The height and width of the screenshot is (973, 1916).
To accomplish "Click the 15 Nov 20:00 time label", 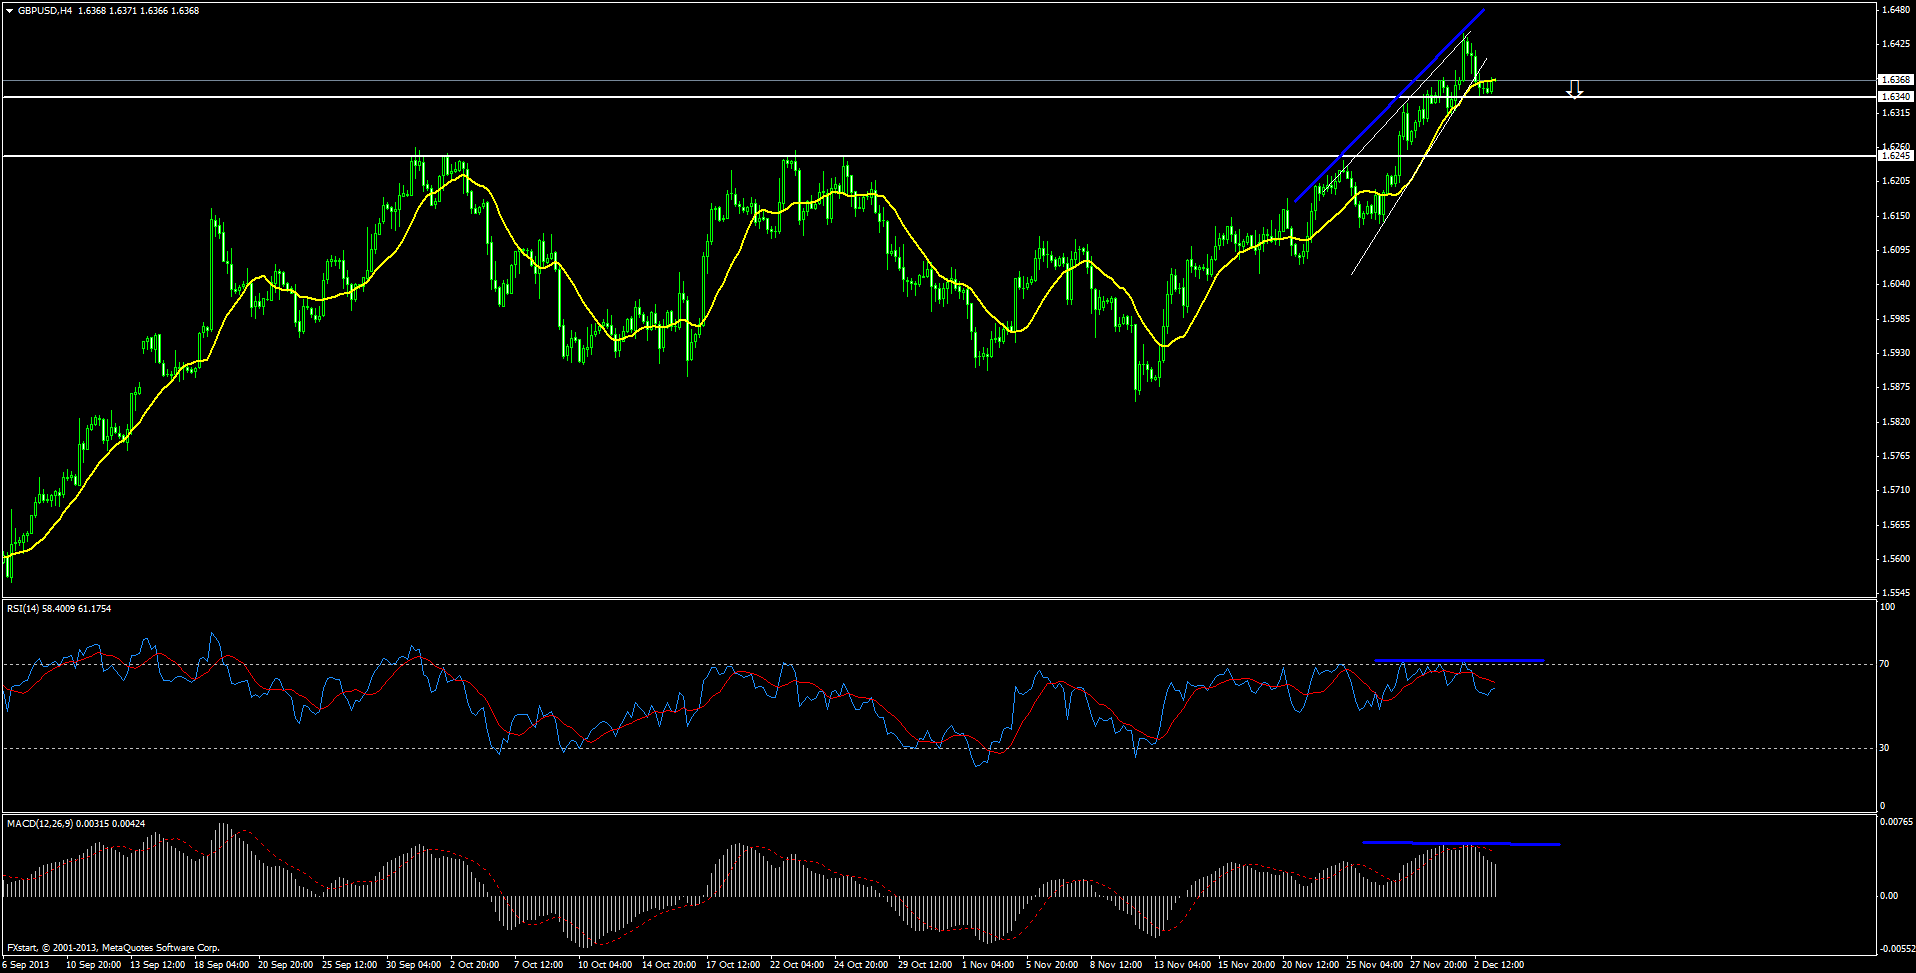I will tap(1246, 965).
